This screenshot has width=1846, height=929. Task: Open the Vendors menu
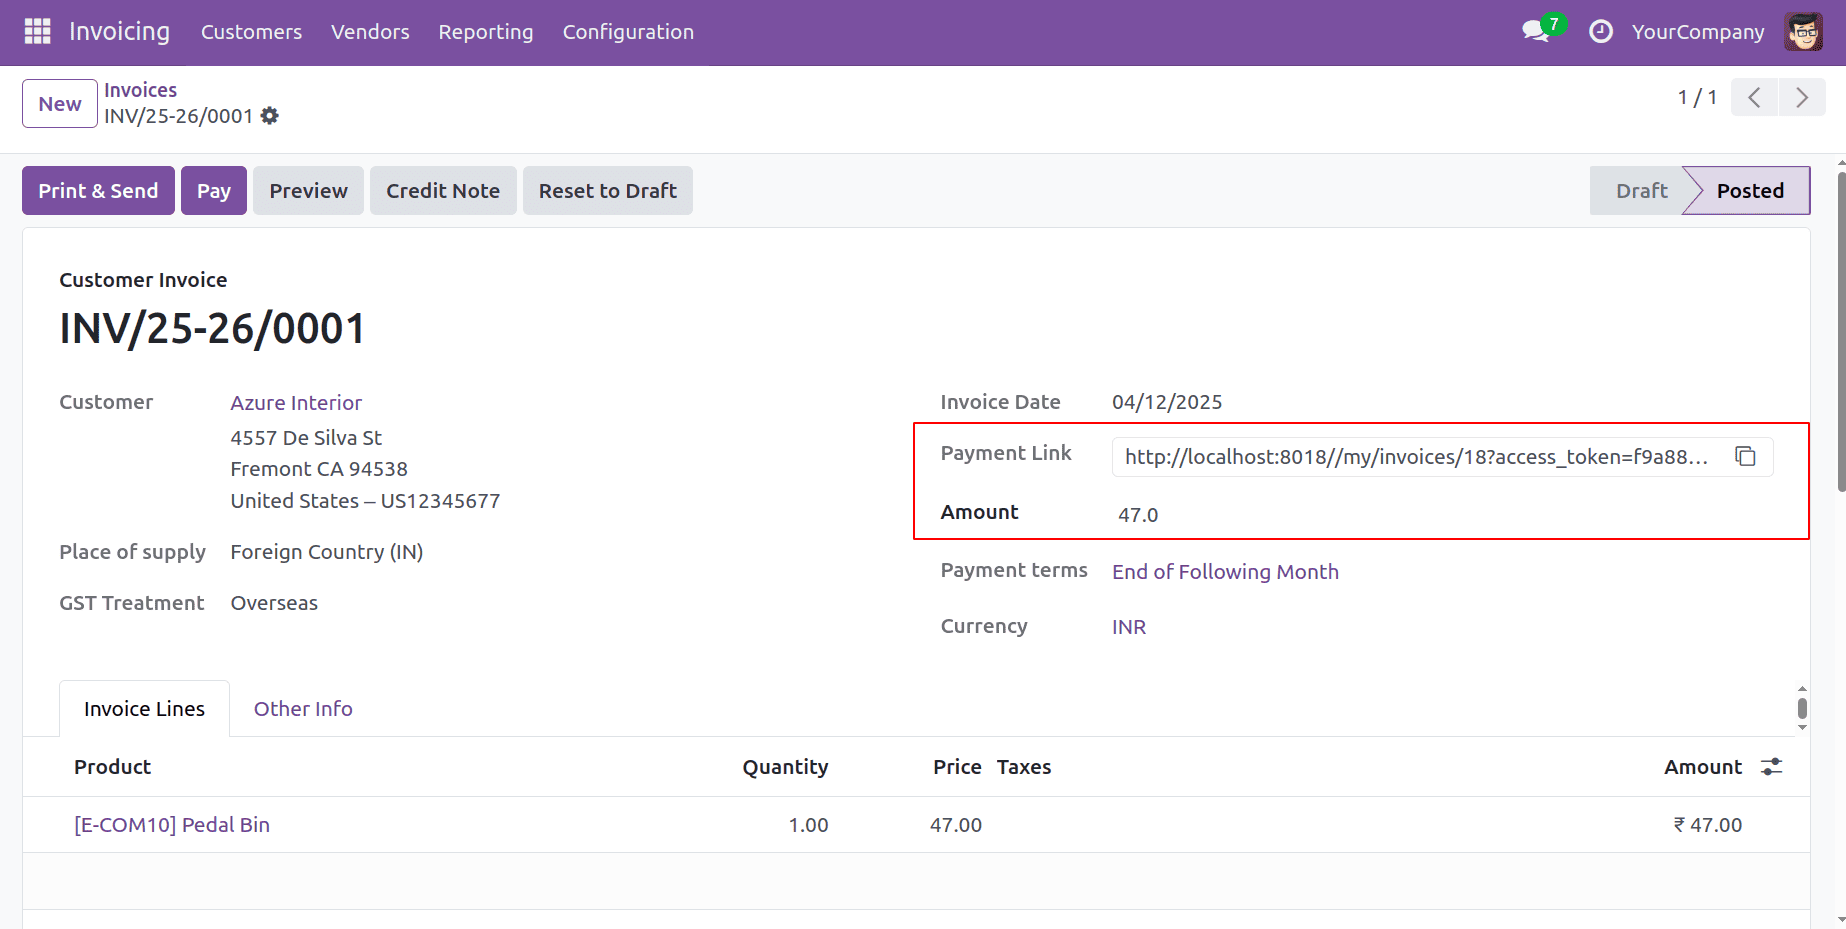pyautogui.click(x=370, y=32)
